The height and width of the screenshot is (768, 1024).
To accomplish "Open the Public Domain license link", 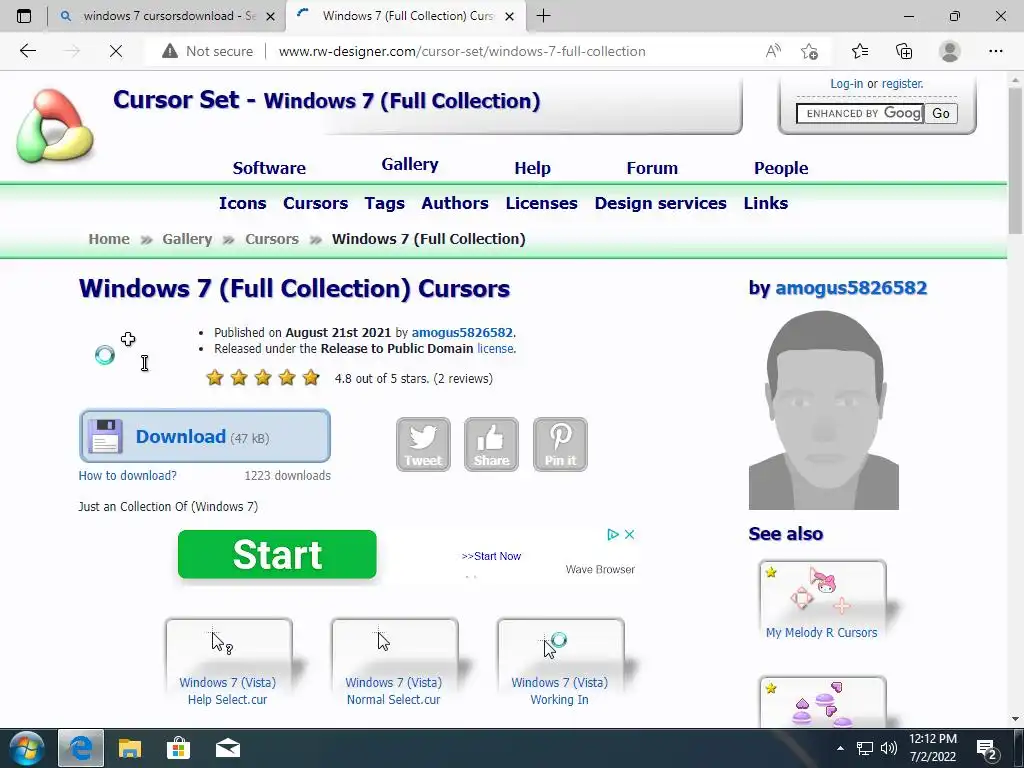I will pos(495,349).
